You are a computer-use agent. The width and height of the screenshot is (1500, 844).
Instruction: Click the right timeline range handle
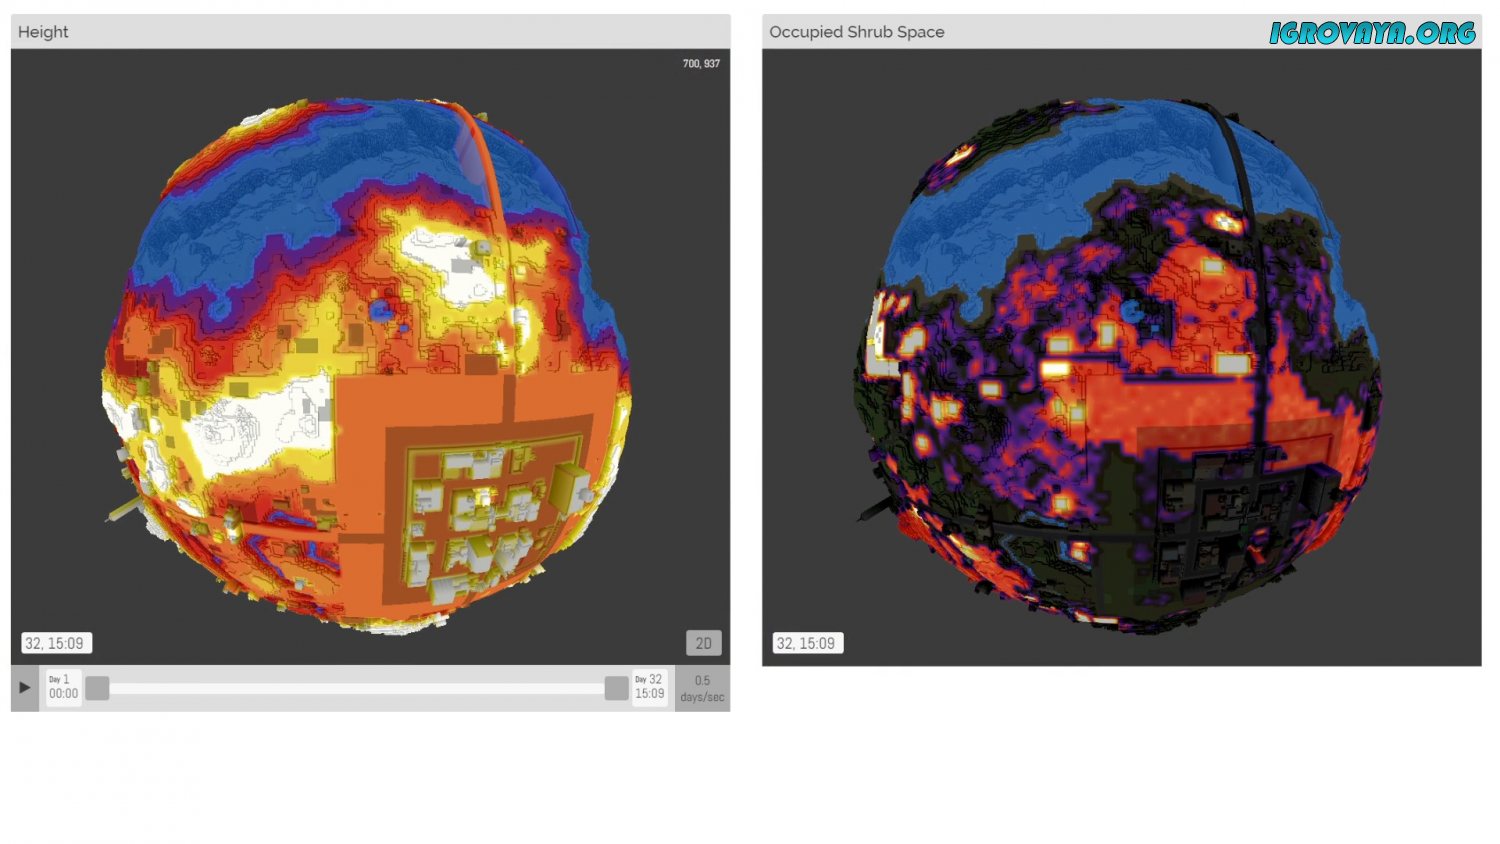pyautogui.click(x=616, y=688)
